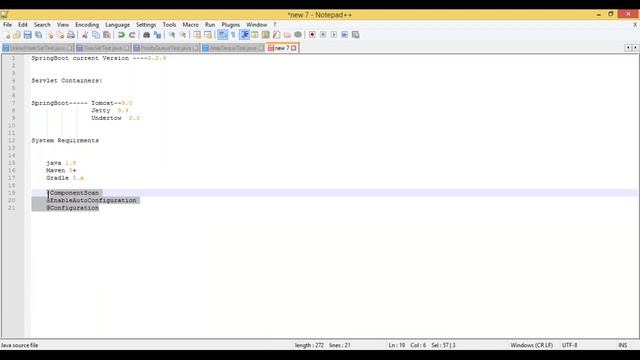Viewport: 640px width, 360px height.
Task: Play back the recorded macro
Action: point(334,35)
